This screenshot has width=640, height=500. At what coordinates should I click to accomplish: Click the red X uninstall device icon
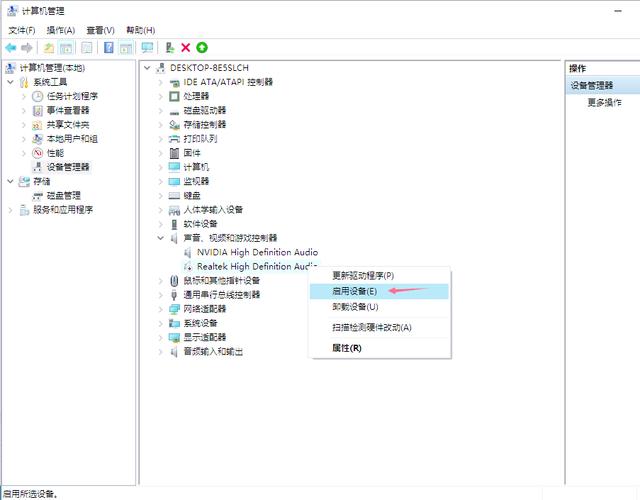[x=186, y=48]
